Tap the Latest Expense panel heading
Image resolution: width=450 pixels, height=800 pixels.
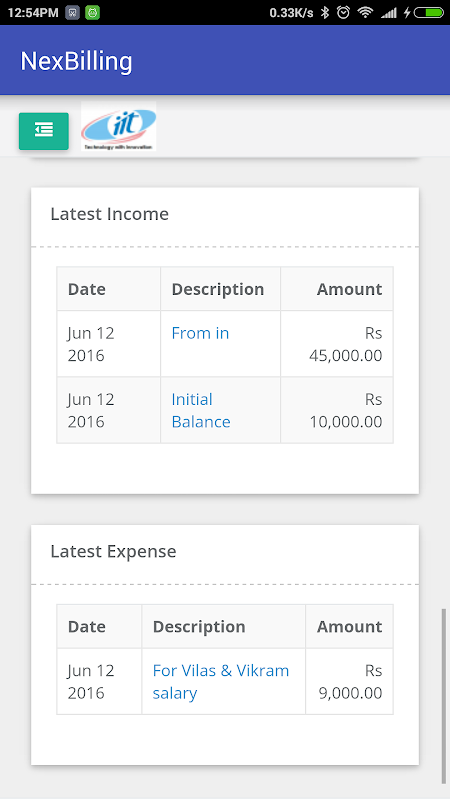(x=113, y=551)
